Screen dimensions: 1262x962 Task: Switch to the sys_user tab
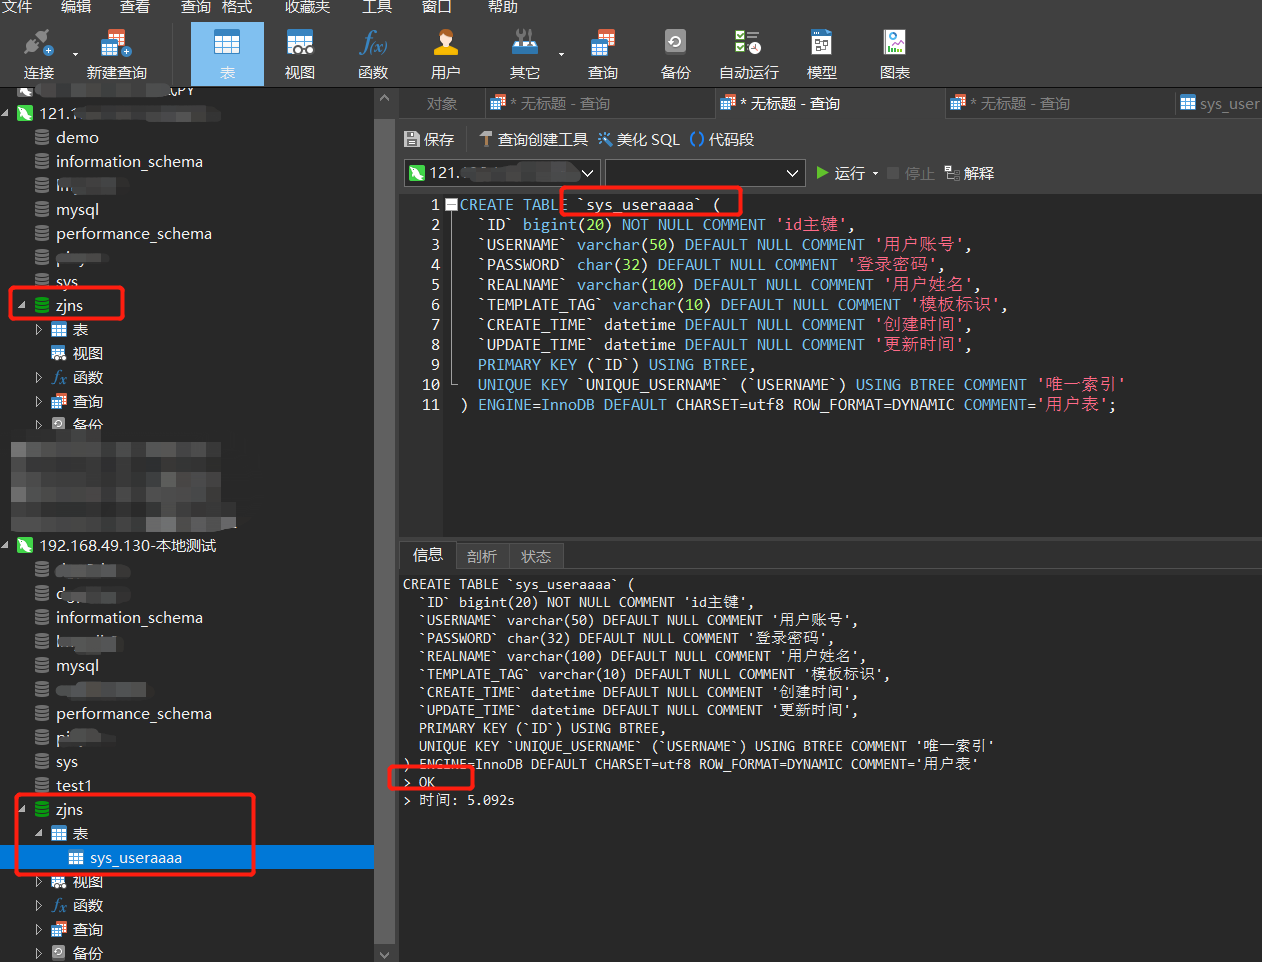(1220, 103)
